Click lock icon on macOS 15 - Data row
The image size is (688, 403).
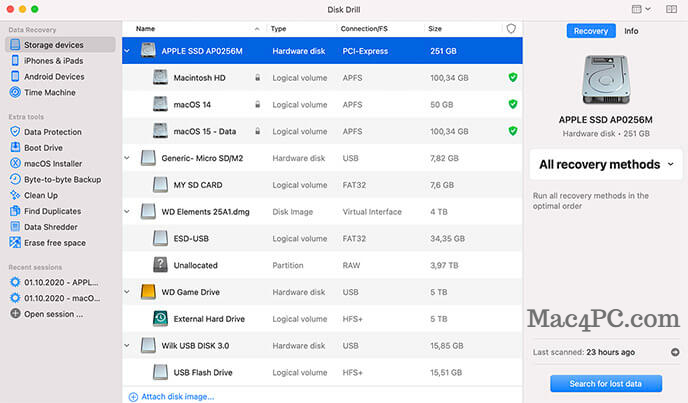click(258, 131)
